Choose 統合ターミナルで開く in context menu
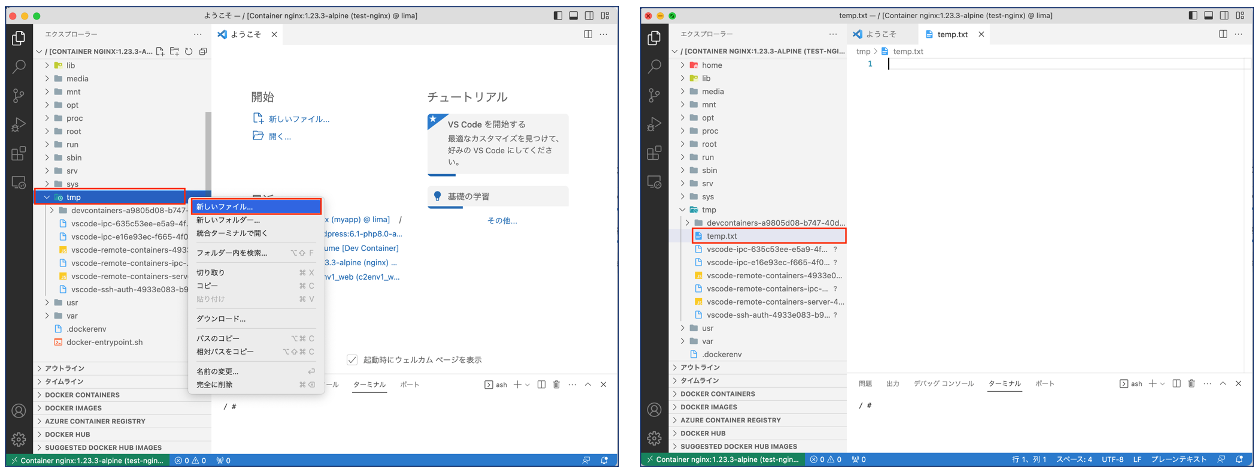Viewport: 1259px width, 474px height. pyautogui.click(x=256, y=232)
